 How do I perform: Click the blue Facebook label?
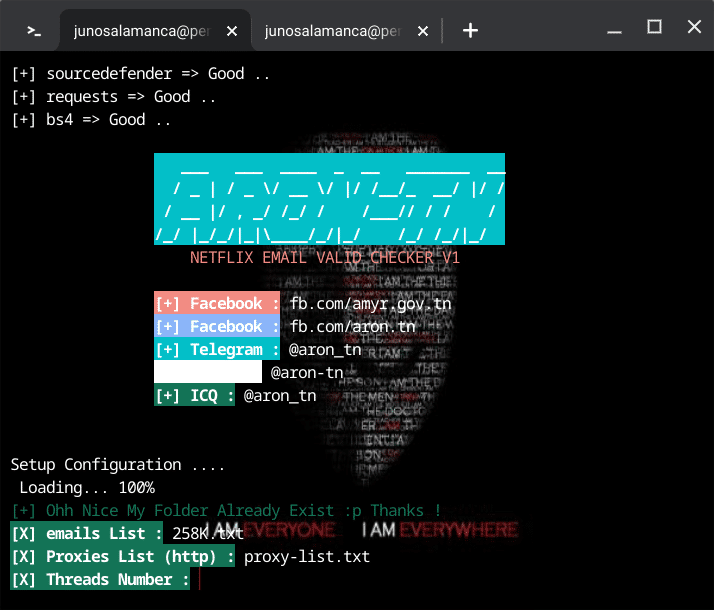click(217, 325)
